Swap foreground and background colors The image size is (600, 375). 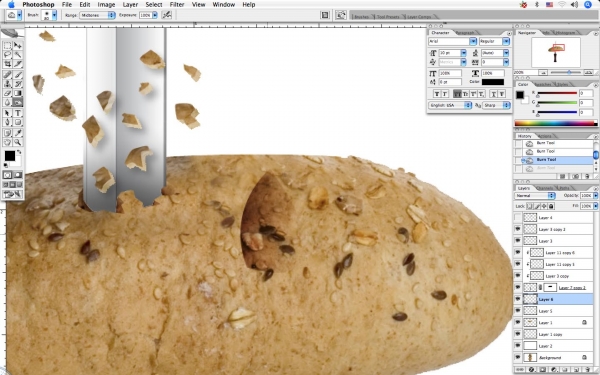(19, 152)
